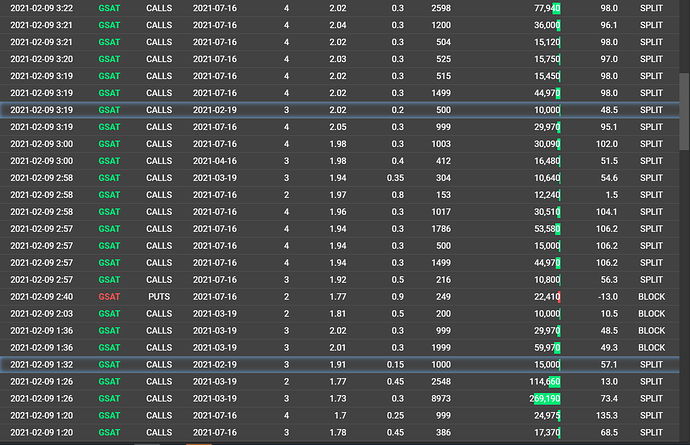This screenshot has width=690, height=445.
Task: Select the premium value 30,090
Action: [547, 144]
